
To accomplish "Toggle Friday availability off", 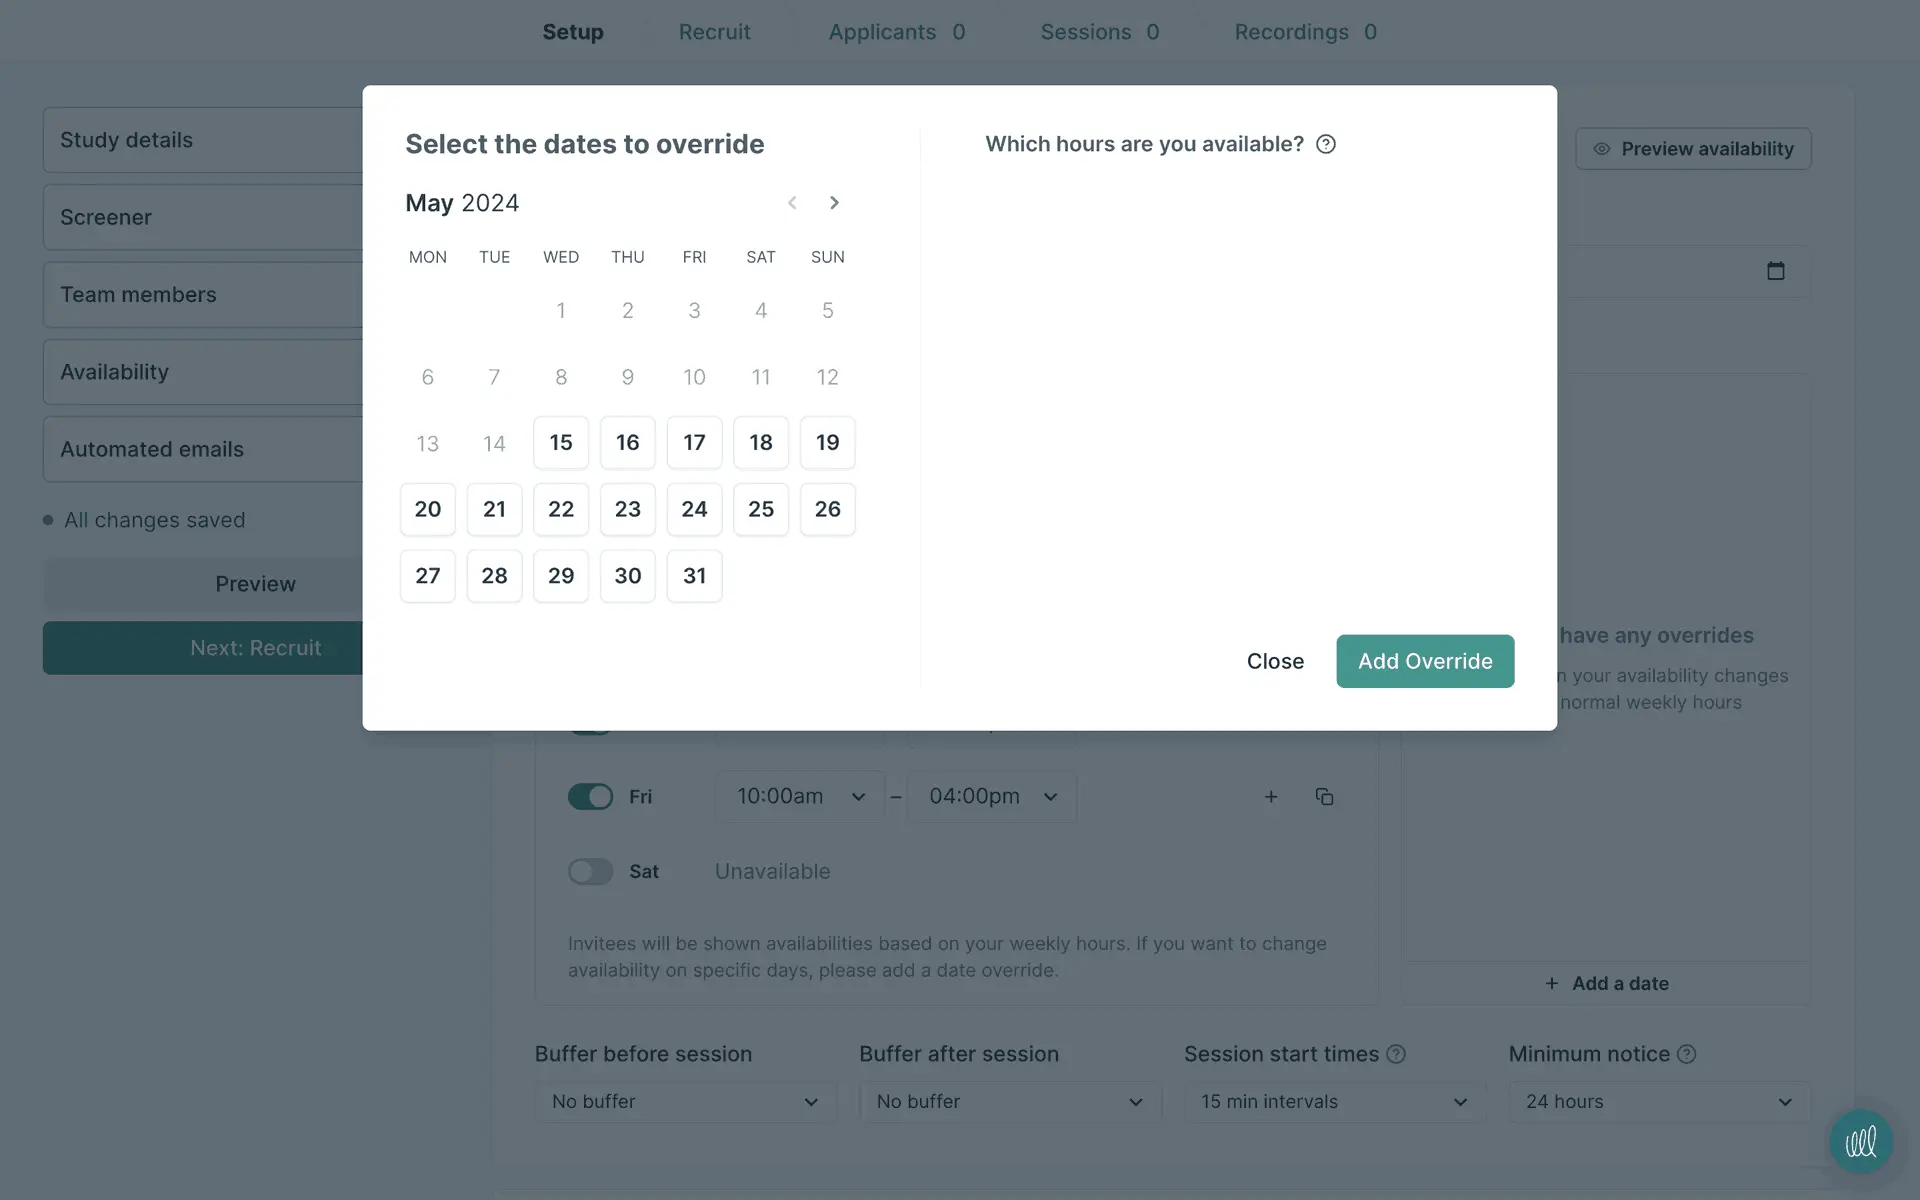I will click(590, 797).
